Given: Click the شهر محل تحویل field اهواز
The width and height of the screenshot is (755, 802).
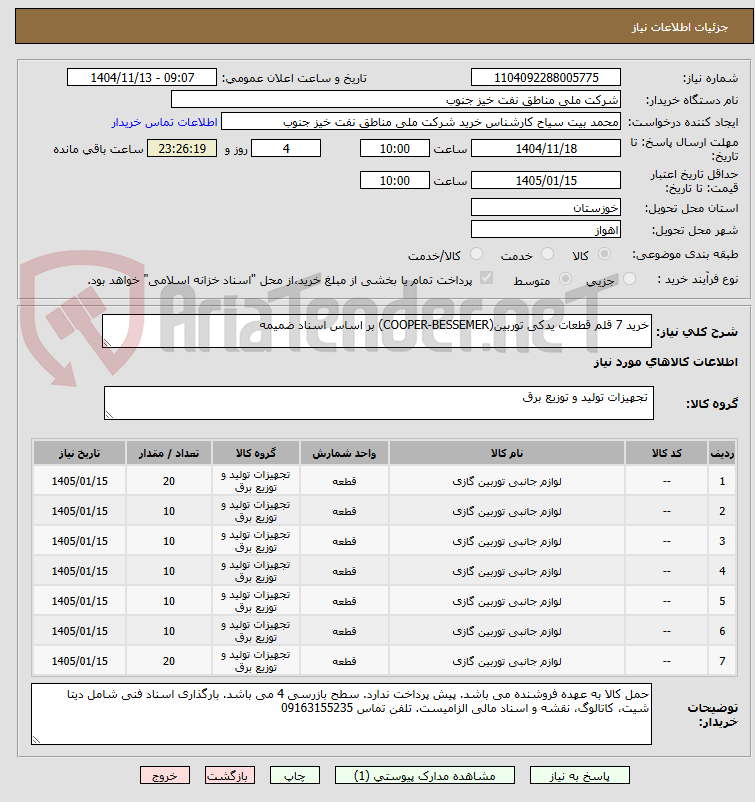Looking at the screenshot, I should point(546,229).
